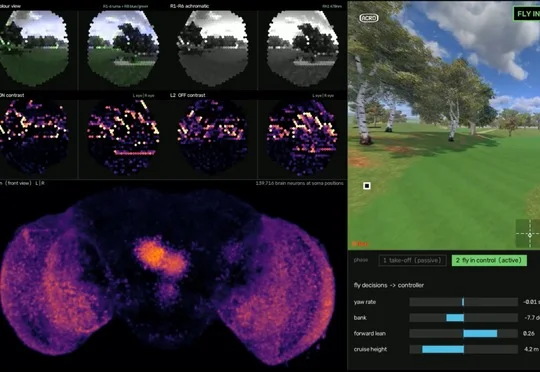This screenshot has height=372, width=540.
Task: Select phase 1 take-off (passive)
Action: point(413,260)
